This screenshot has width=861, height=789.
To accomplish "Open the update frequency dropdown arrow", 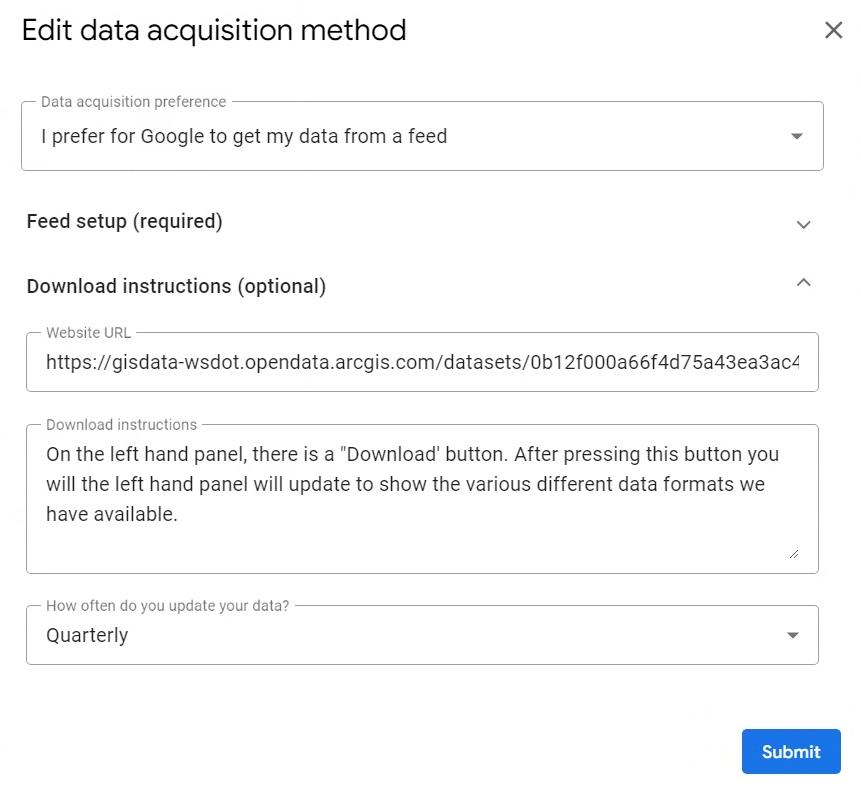I will click(x=792, y=635).
